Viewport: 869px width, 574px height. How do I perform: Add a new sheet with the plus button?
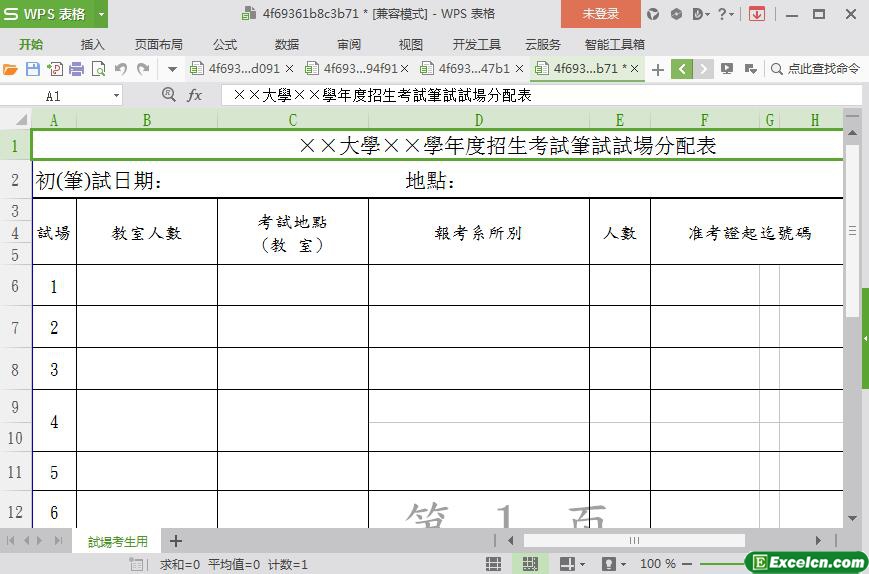(x=176, y=541)
